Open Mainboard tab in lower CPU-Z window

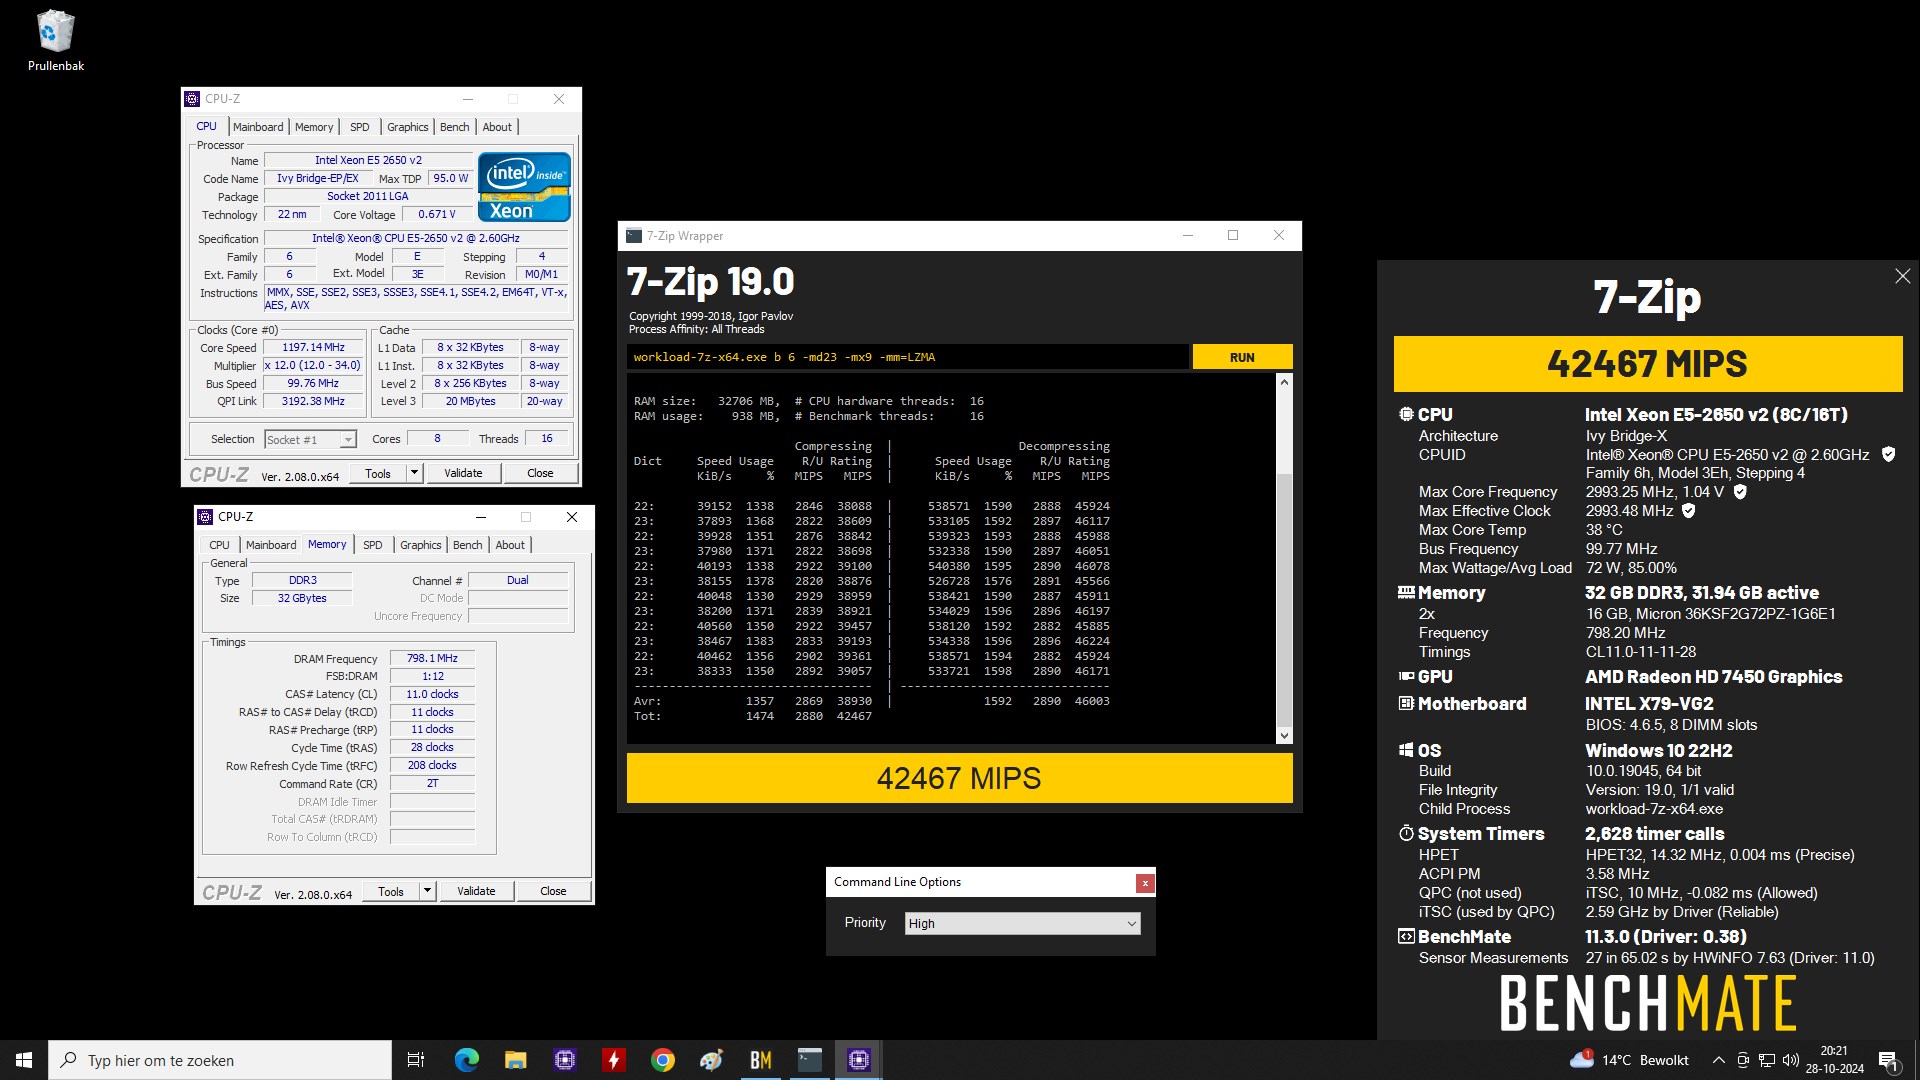tap(271, 545)
